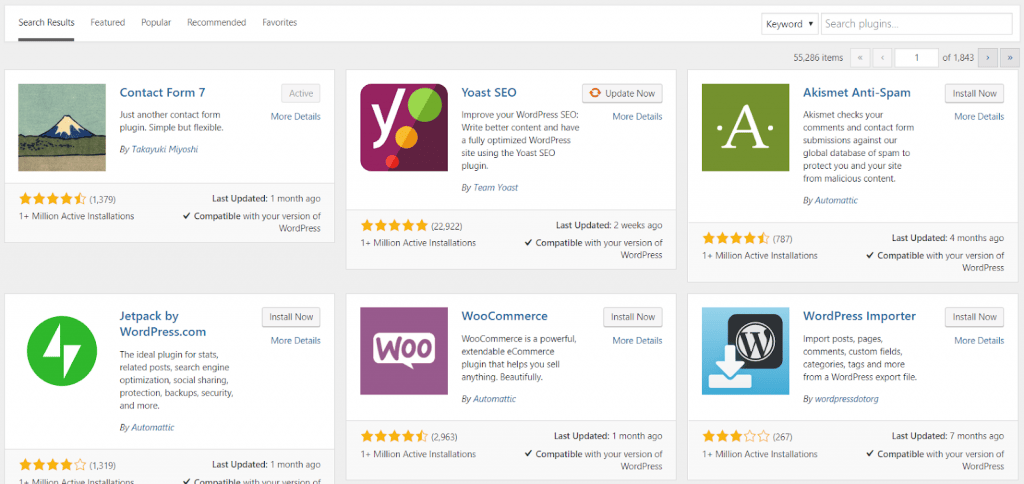Open author Team Yoast link
The width and height of the screenshot is (1024, 484).
pyautogui.click(x=494, y=187)
